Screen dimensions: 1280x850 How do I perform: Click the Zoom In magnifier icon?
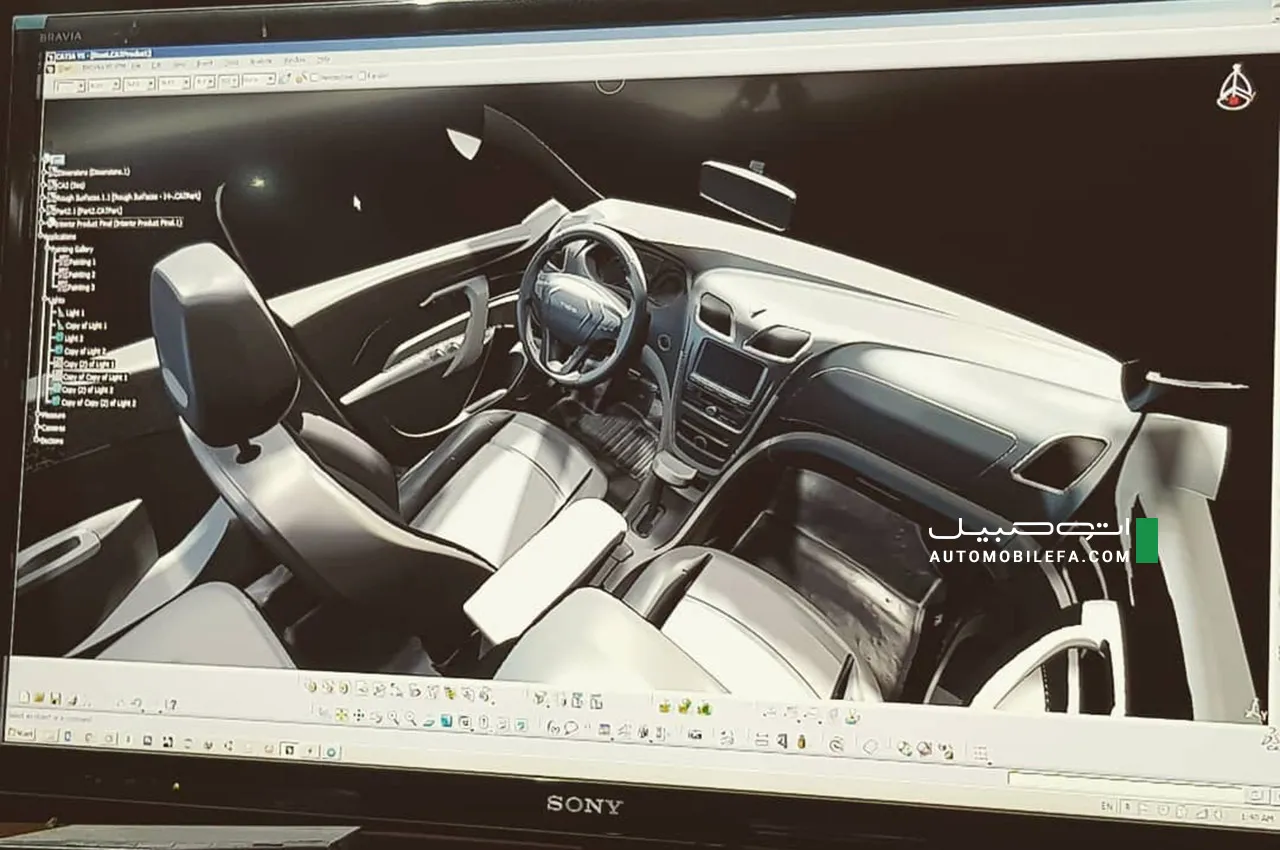click(393, 718)
